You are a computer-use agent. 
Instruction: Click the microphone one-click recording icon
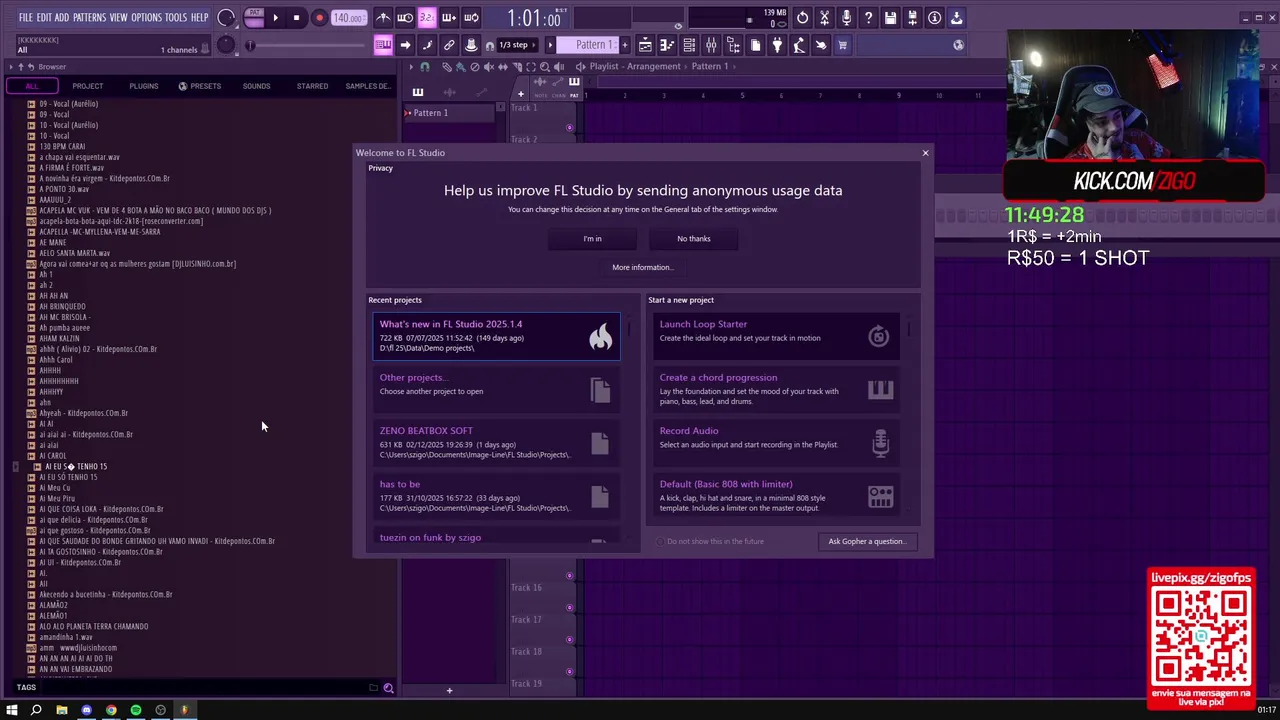coord(846,18)
